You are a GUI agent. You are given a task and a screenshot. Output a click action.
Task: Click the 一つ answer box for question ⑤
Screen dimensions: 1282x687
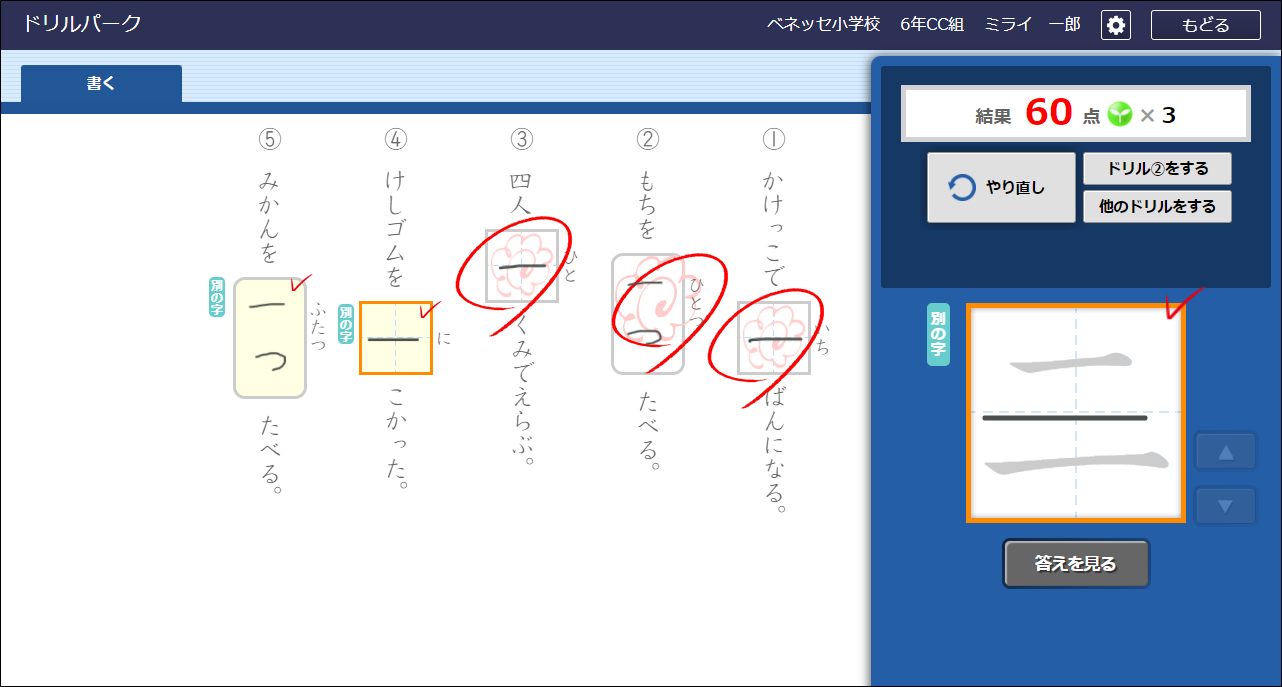coord(270,337)
